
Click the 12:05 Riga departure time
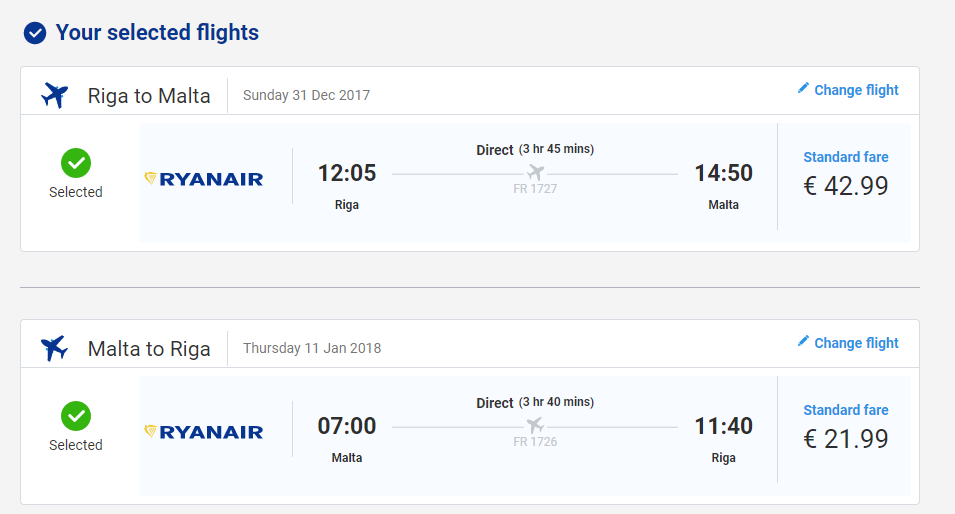(347, 173)
